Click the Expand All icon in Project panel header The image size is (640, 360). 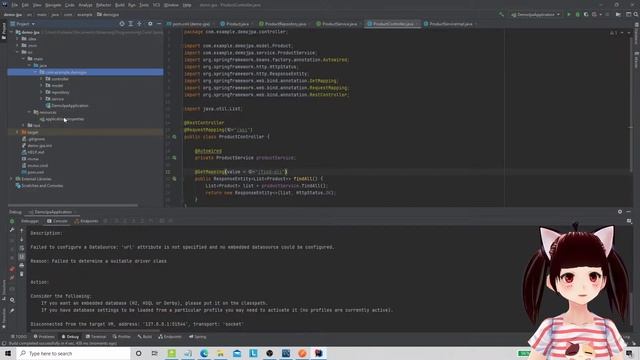(x=131, y=24)
